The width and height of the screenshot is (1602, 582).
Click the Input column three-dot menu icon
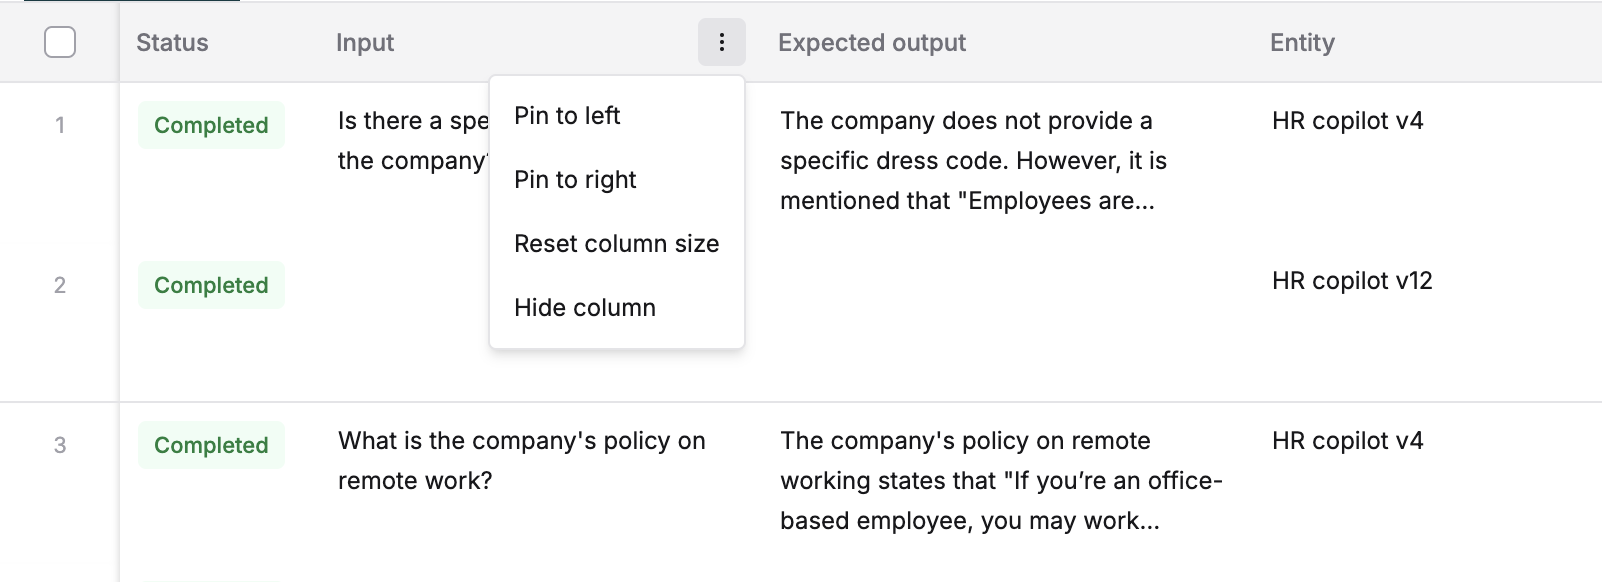coord(721,42)
